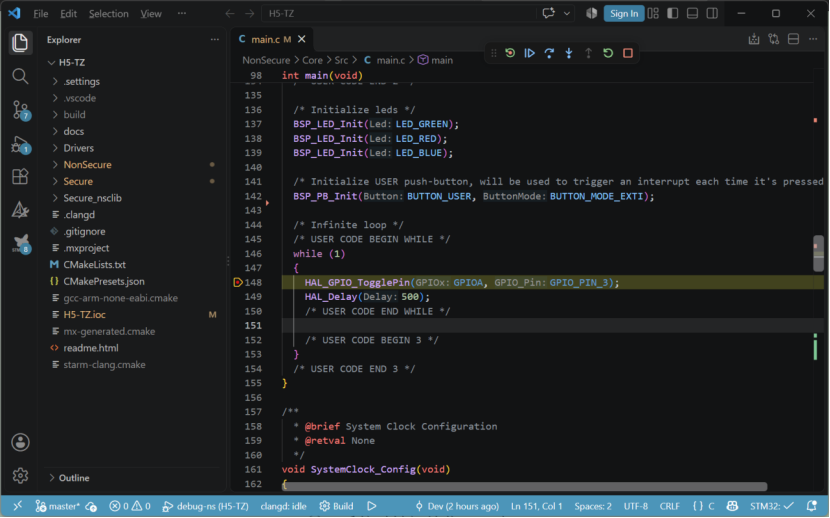Image resolution: width=830 pixels, height=518 pixels.
Task: Open the Search view in activity bar
Action: click(20, 76)
